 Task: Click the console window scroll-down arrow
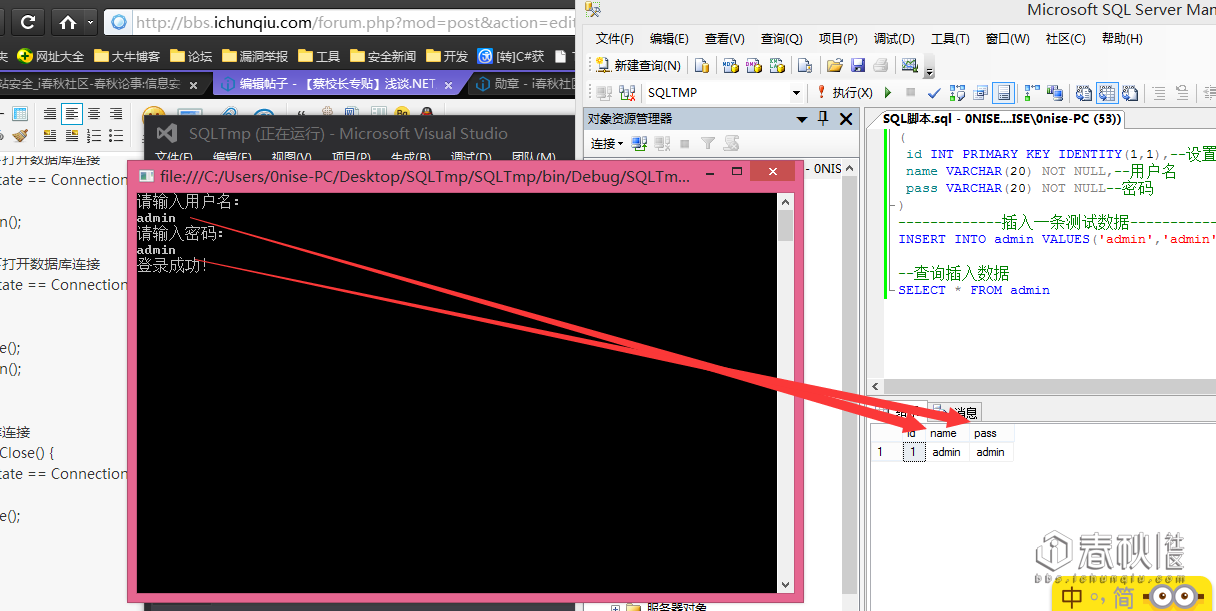pos(786,585)
